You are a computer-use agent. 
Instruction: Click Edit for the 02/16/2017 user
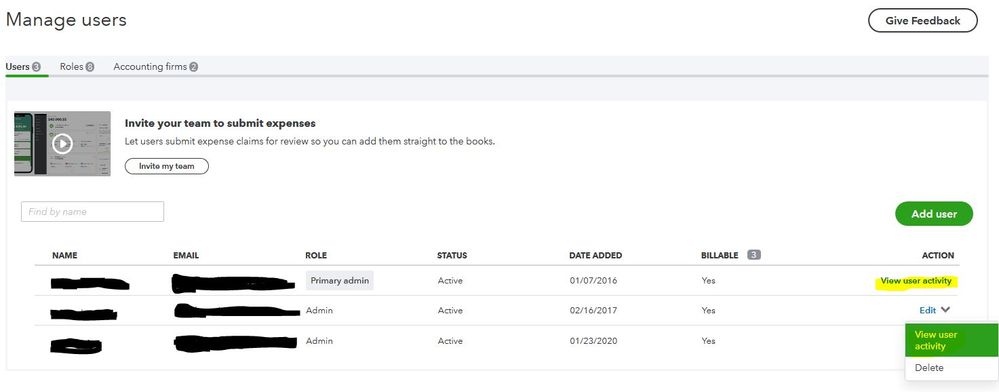[x=928, y=310]
